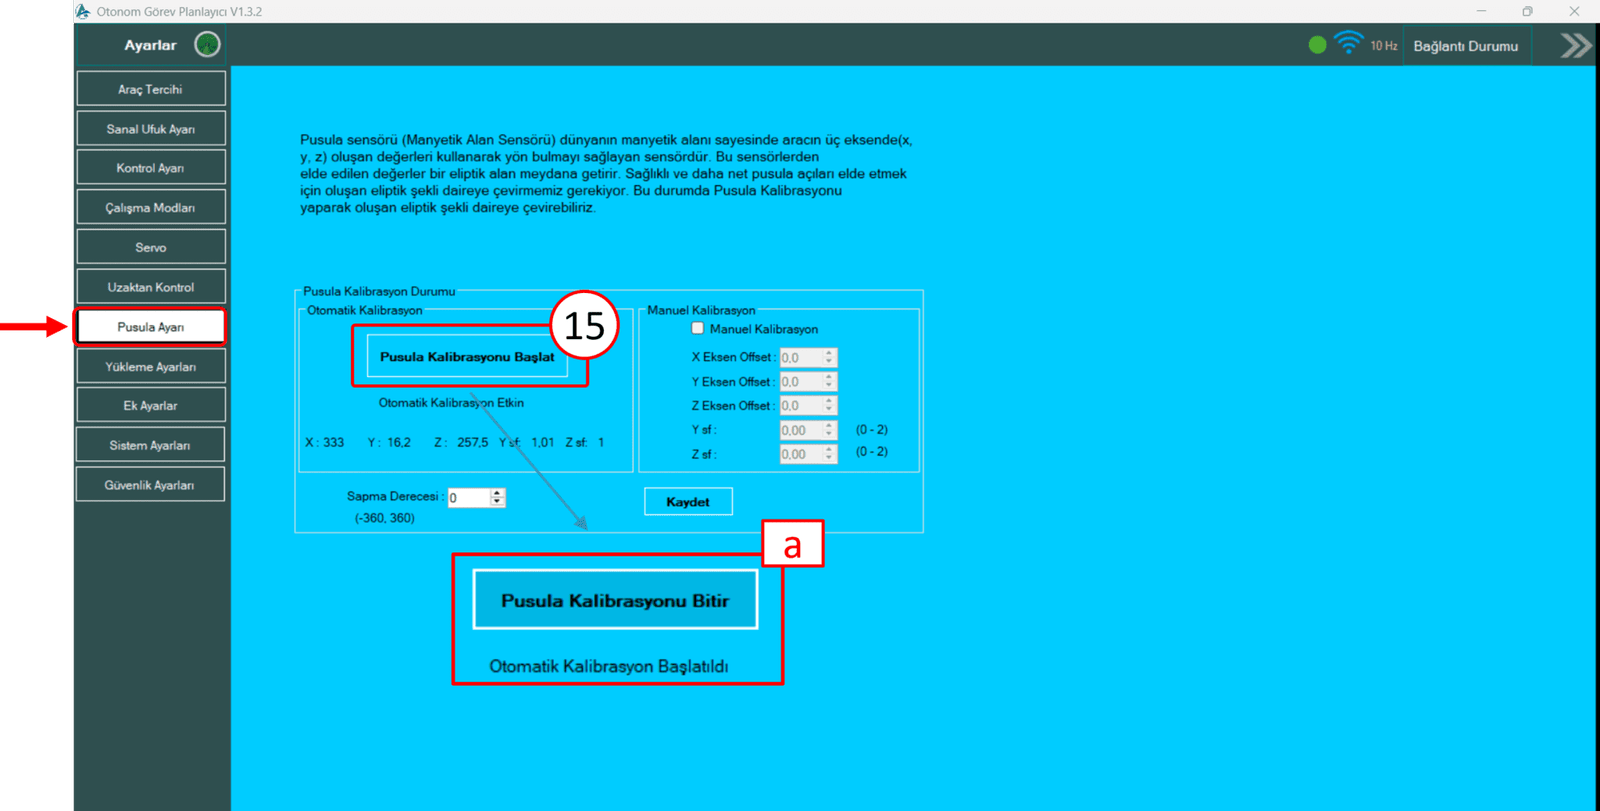The width and height of the screenshot is (1600, 811).
Task: Open Uzaktan Kontrol settings
Action: tap(151, 287)
